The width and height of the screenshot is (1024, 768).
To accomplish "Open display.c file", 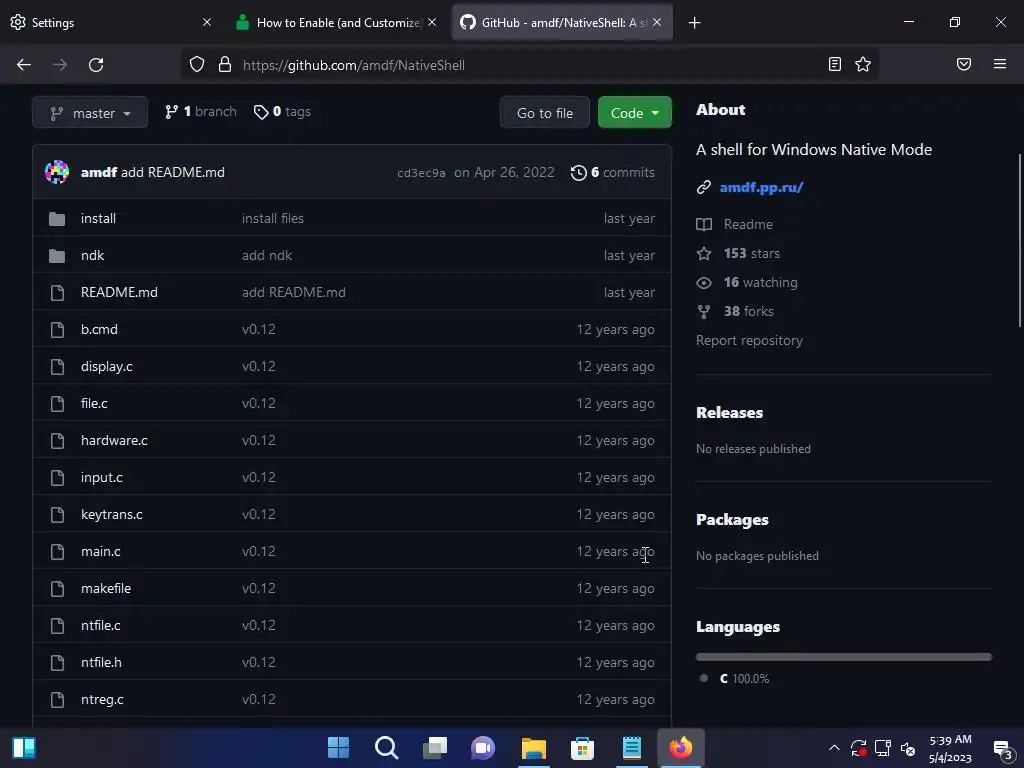I will point(106,366).
